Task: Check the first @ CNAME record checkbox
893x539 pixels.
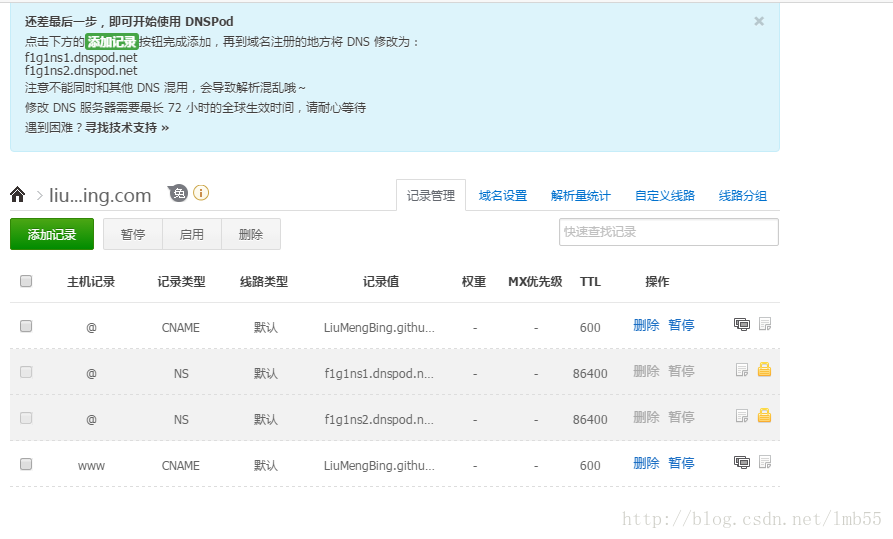Action: tap(26, 326)
